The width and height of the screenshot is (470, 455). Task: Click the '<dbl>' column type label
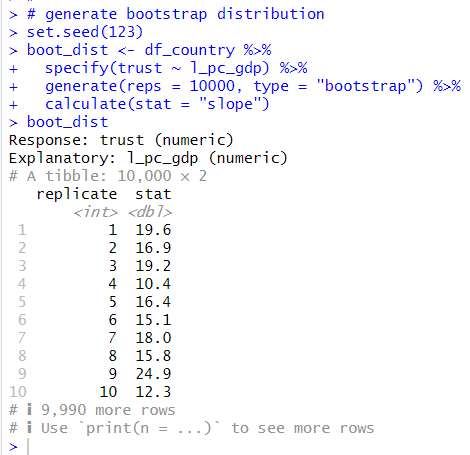point(150,212)
